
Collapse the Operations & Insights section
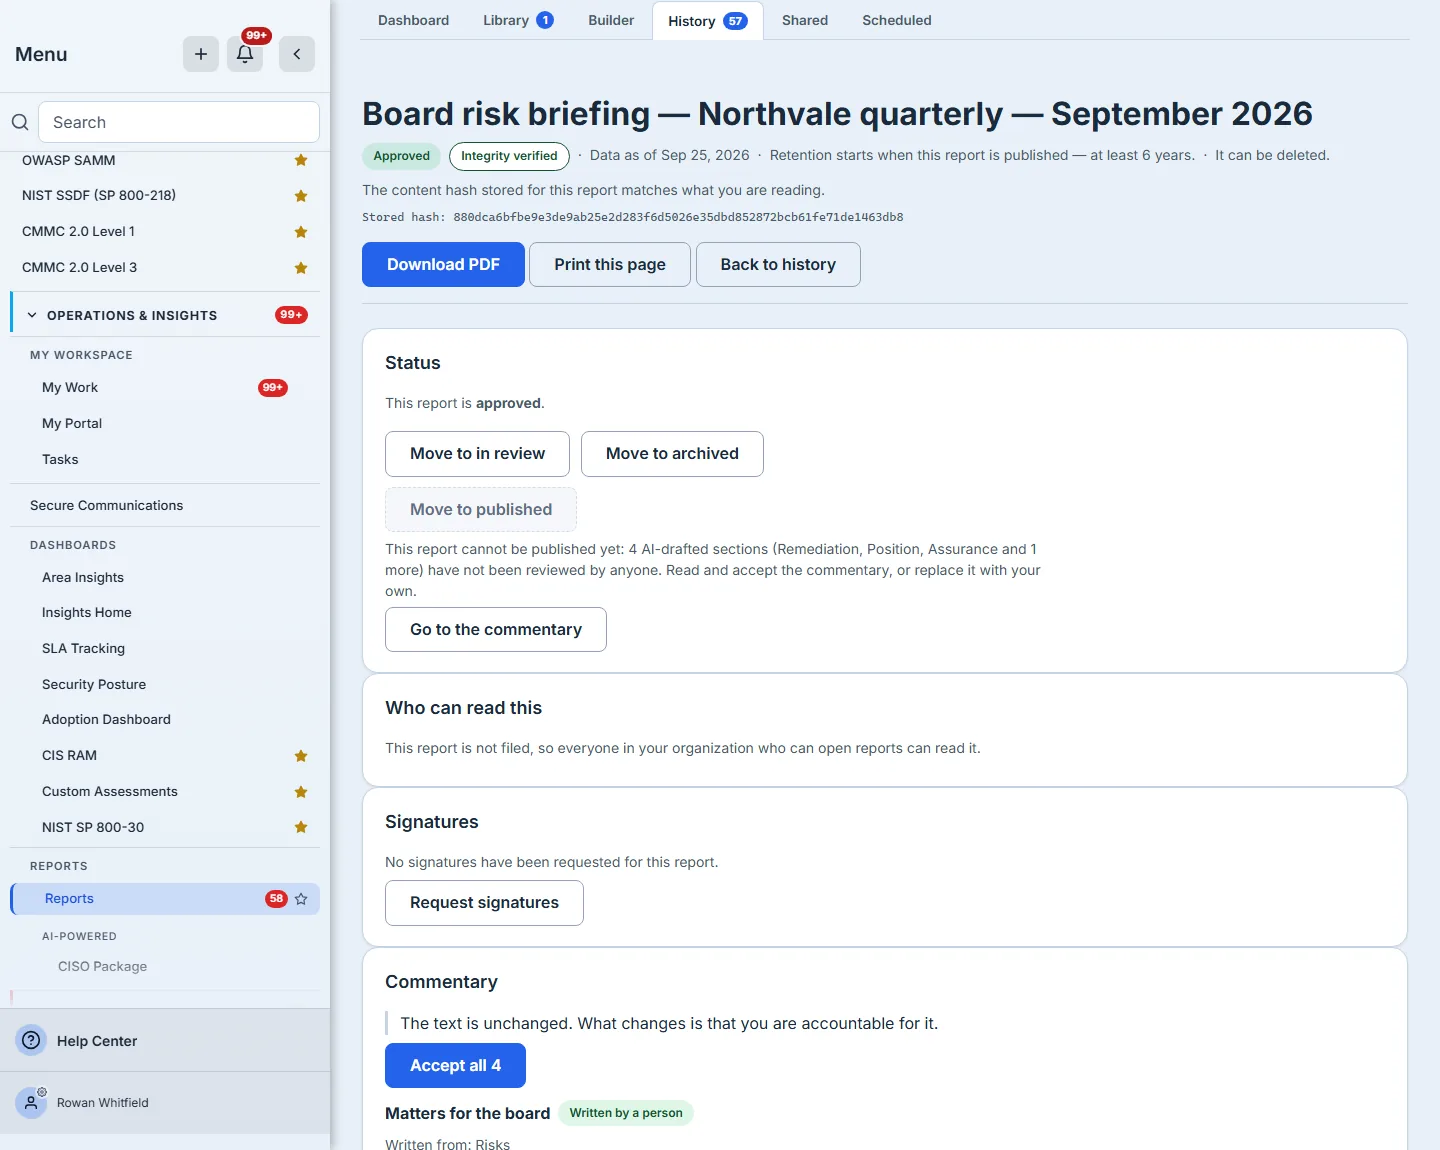click(x=165, y=315)
